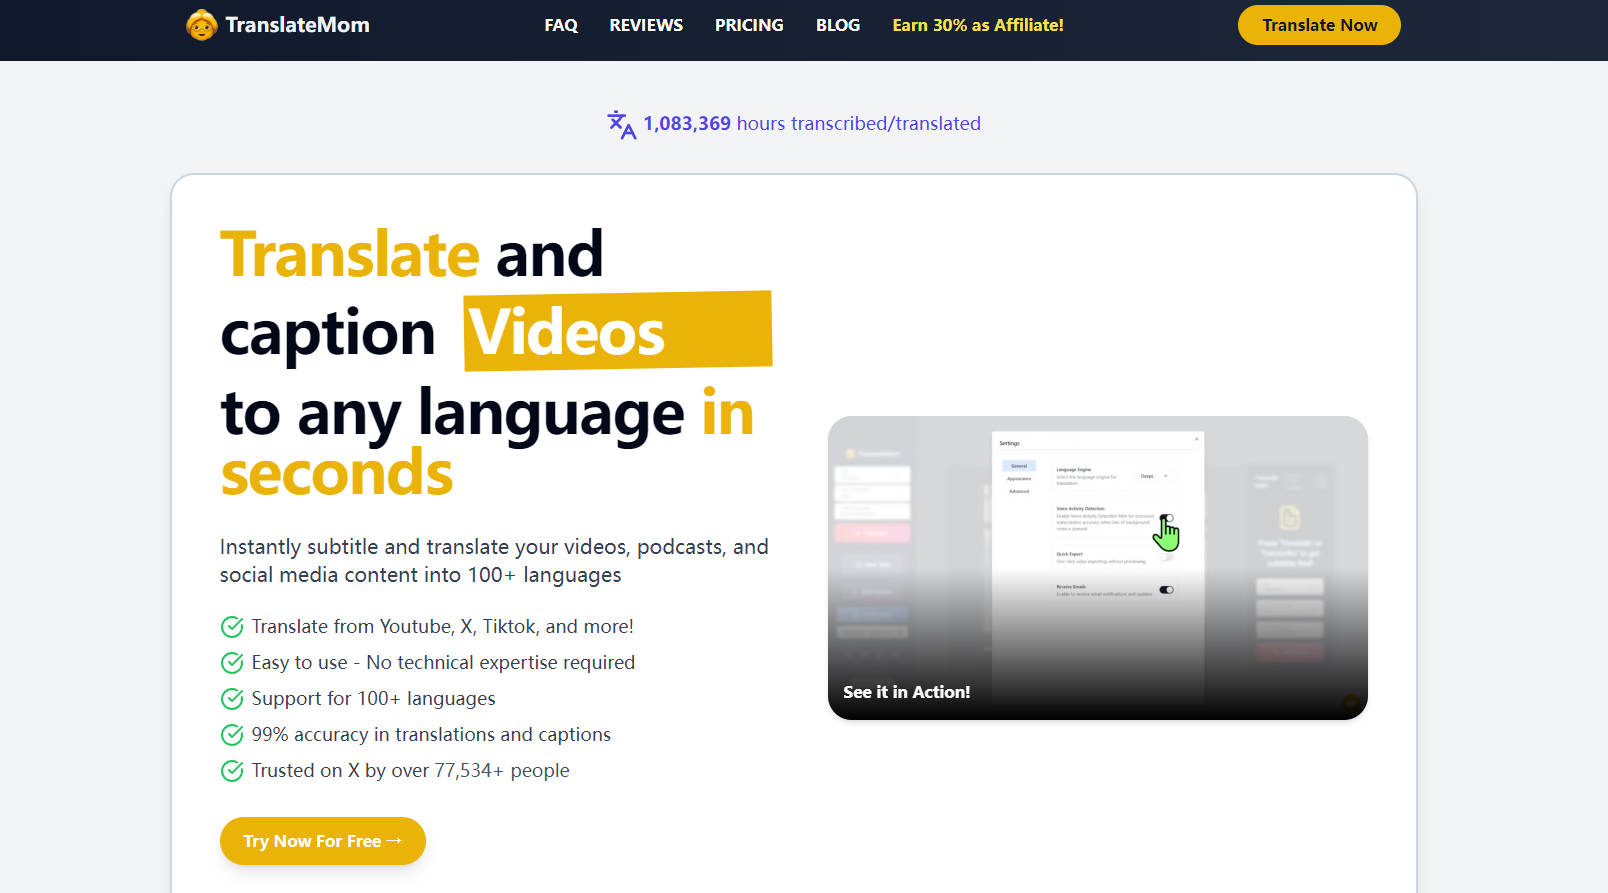This screenshot has width=1608, height=893.
Task: Toggle the Receive Emails switch in preview
Action: point(1166,590)
